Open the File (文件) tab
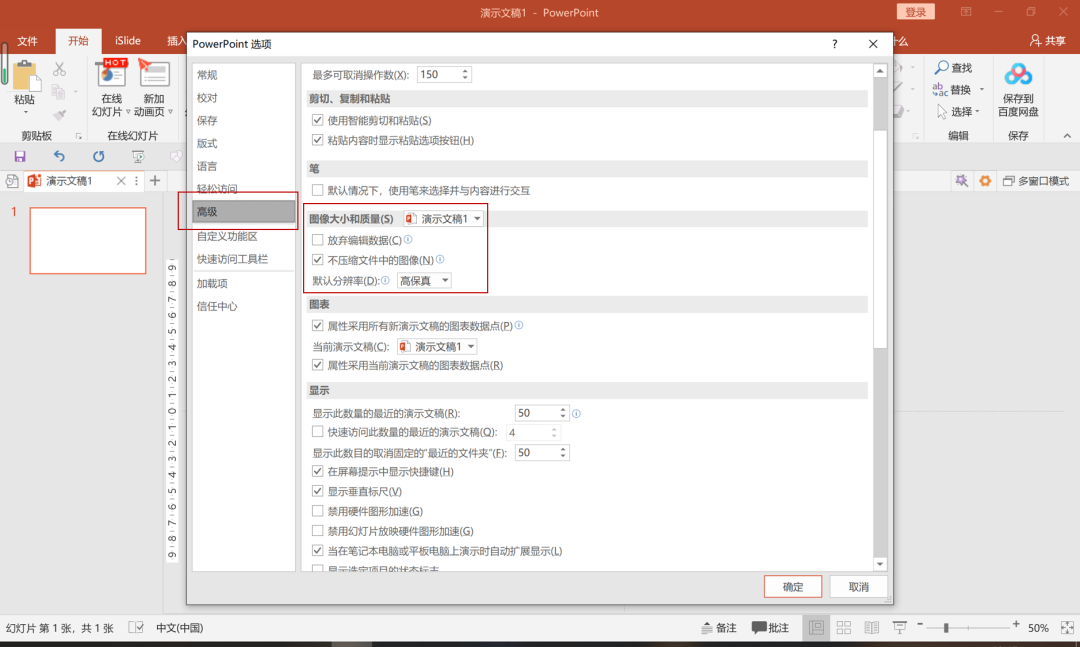Screen dimensions: 1080x647 28,41
